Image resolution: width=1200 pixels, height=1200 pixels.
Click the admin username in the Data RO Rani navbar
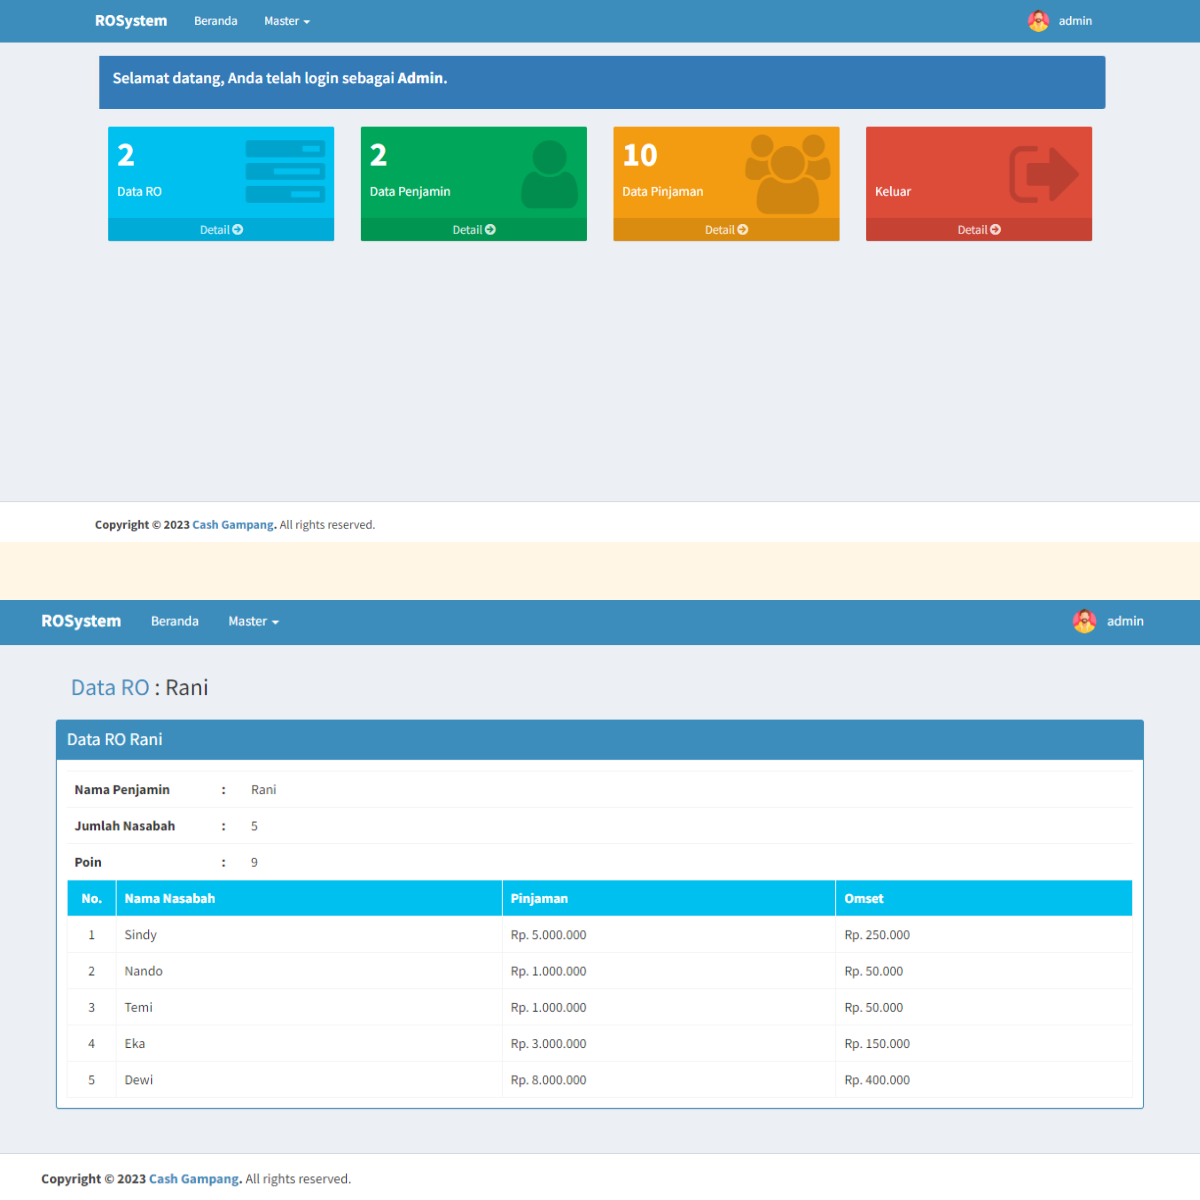(x=1125, y=621)
